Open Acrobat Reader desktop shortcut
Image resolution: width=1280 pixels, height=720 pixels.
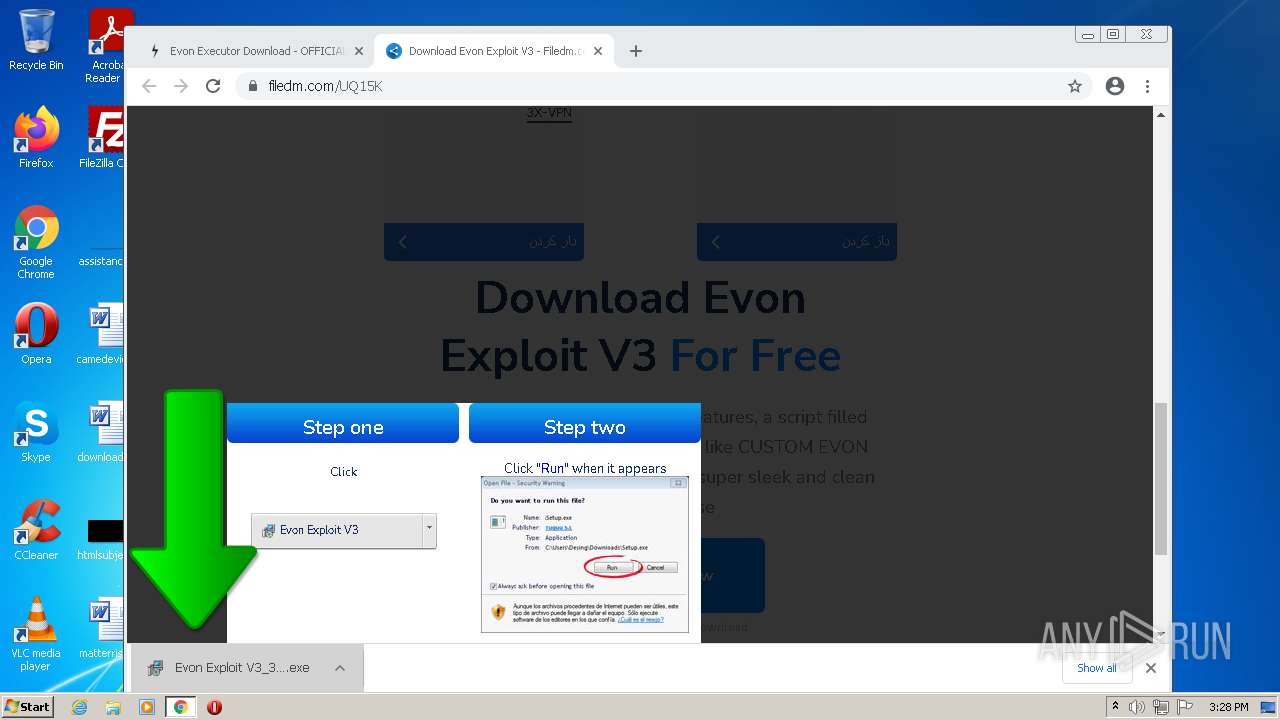tap(106, 46)
